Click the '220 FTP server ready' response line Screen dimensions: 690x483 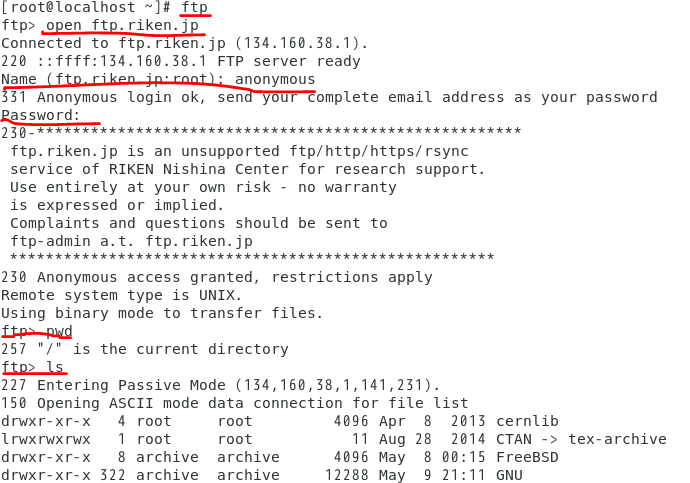181,61
